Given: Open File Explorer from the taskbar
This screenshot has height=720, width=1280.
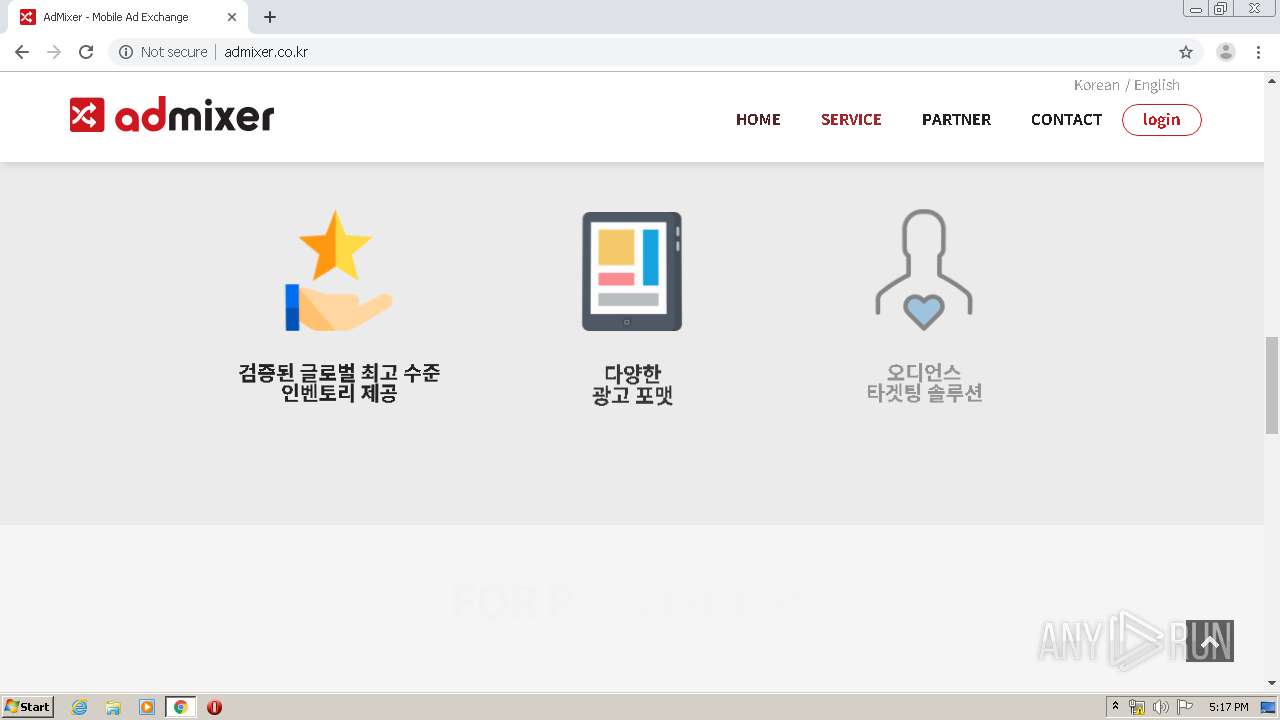Looking at the screenshot, I should (x=113, y=707).
